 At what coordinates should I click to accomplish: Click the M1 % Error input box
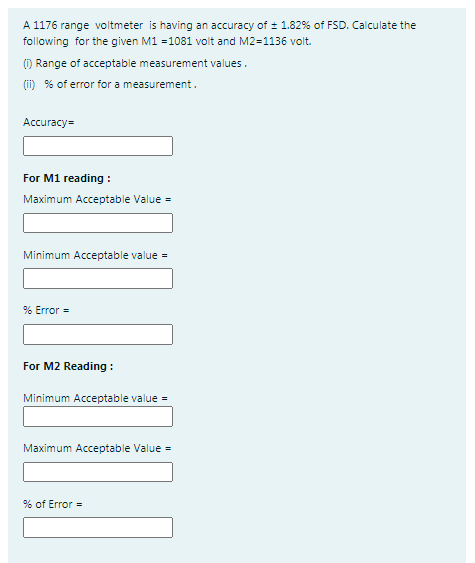(98, 335)
